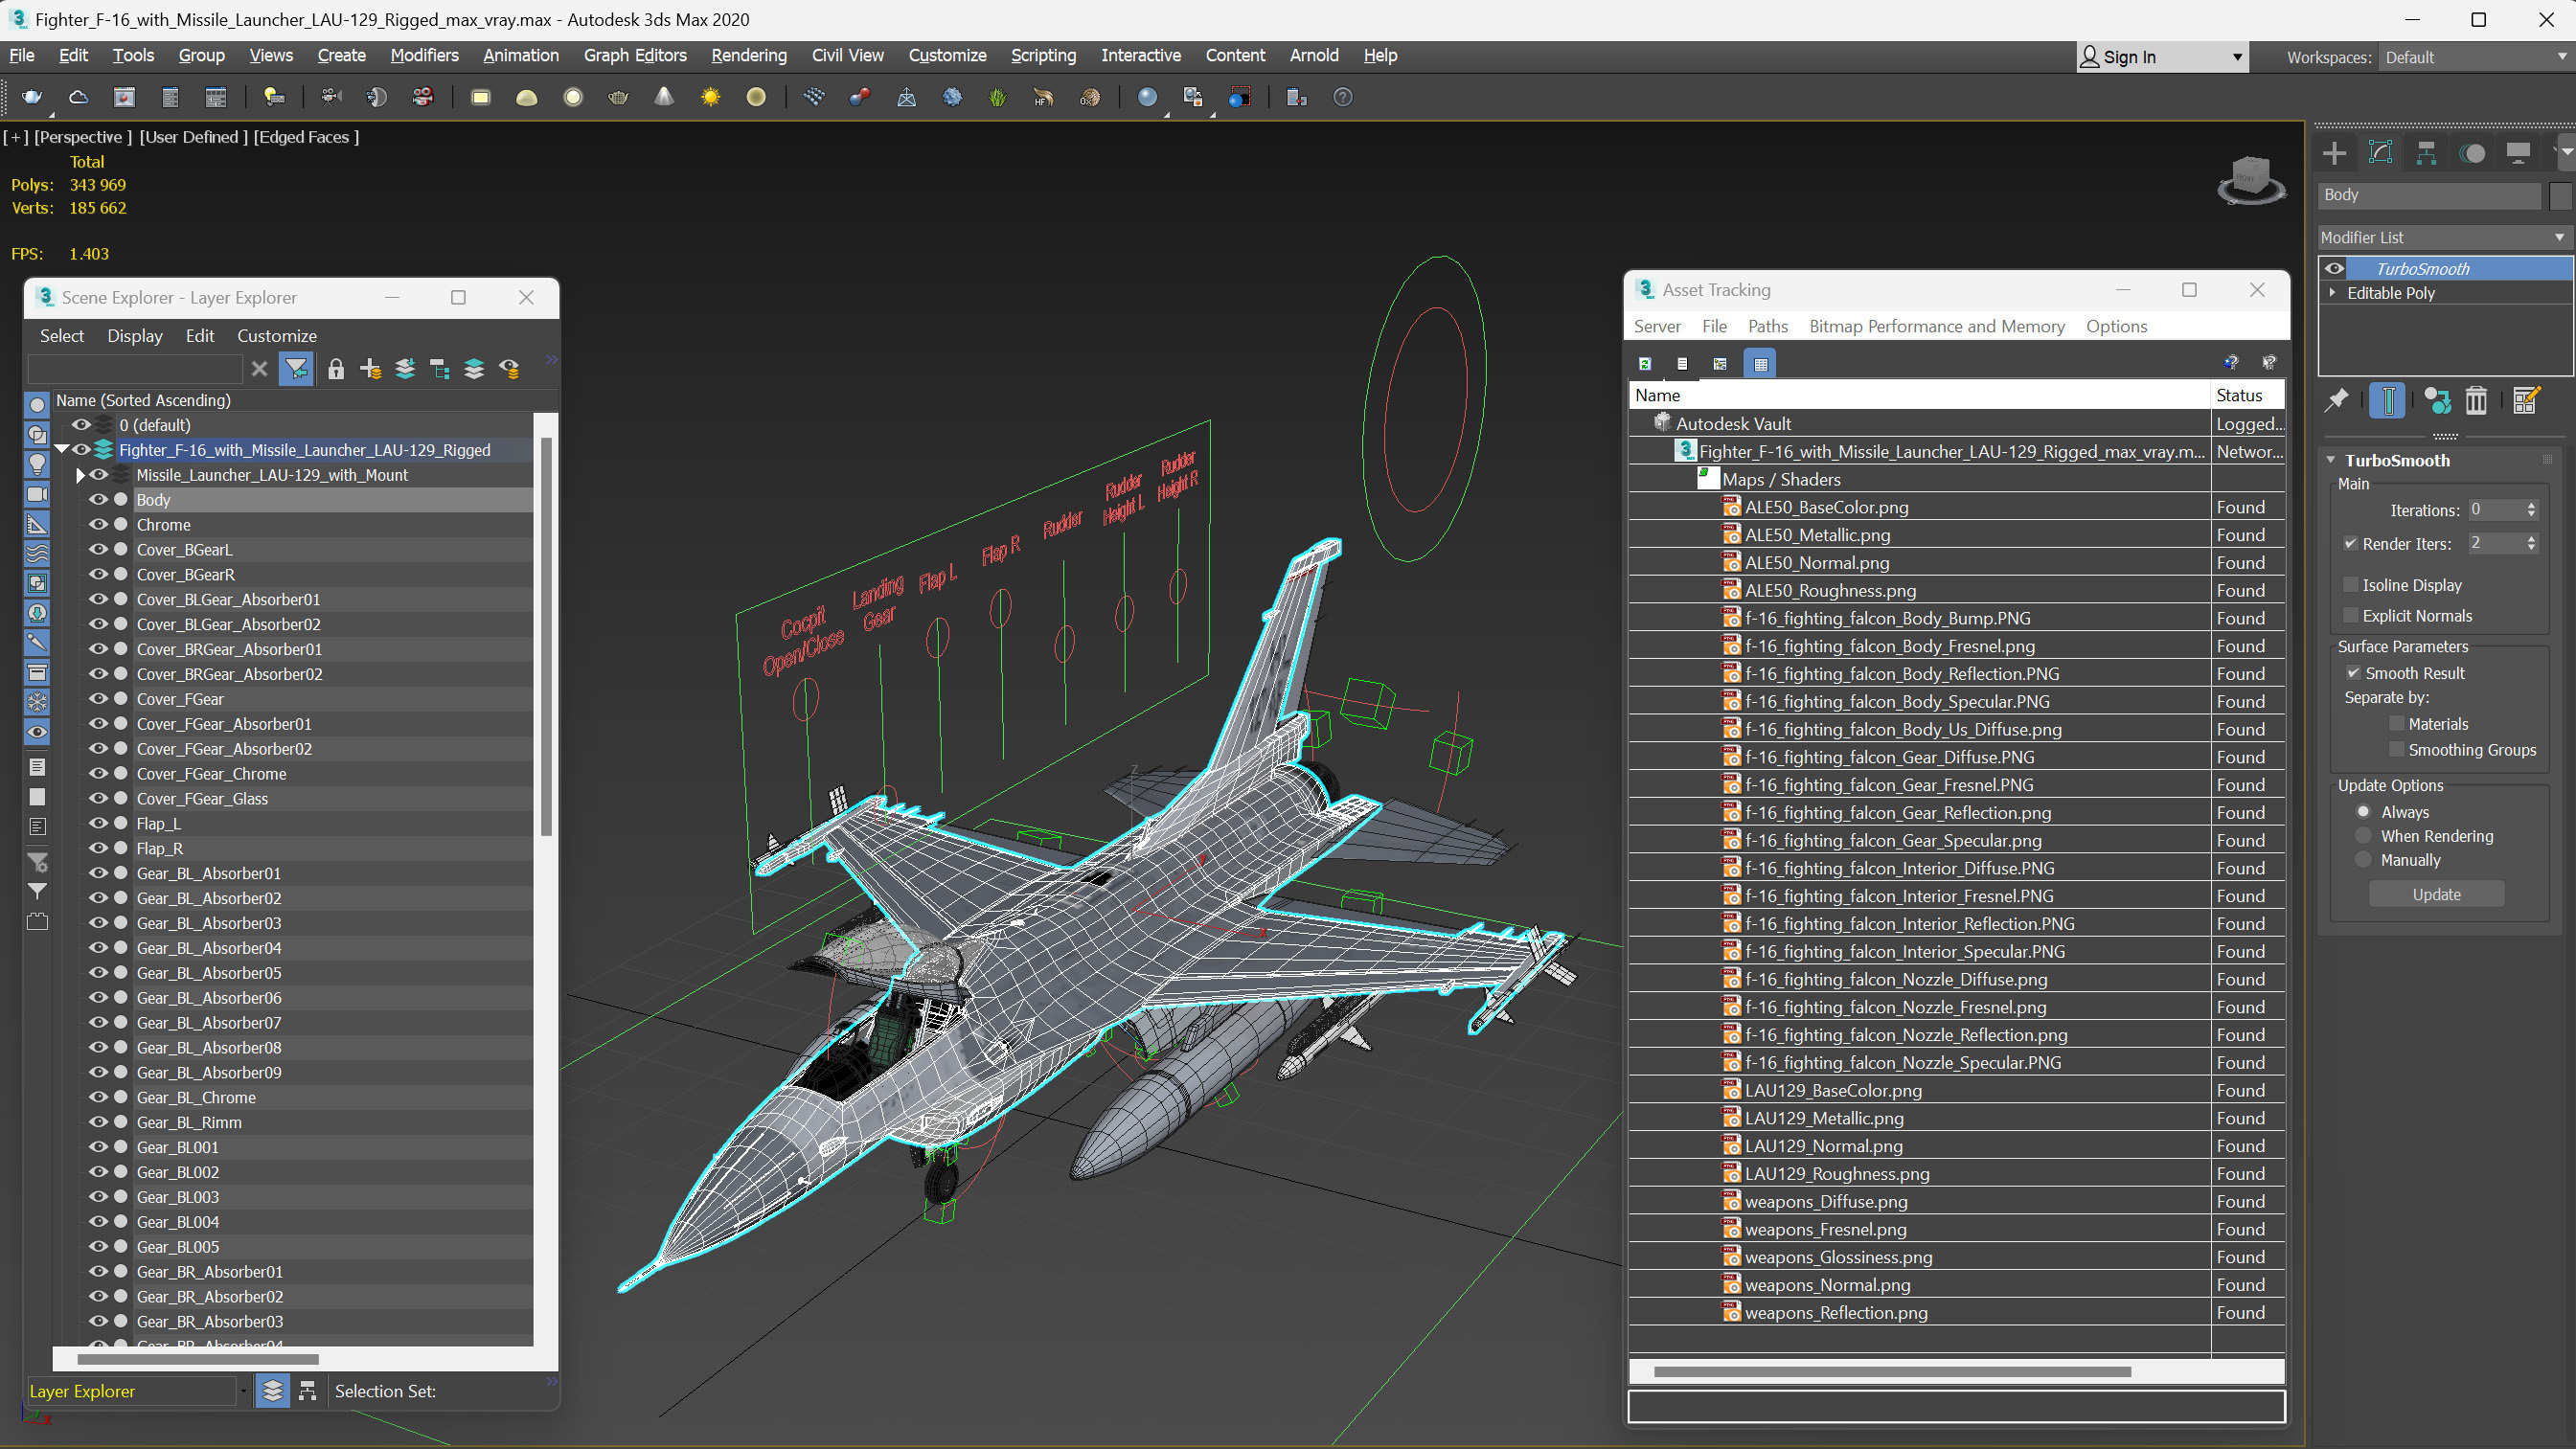This screenshot has width=2576, height=1449.
Task: Click Configure Modifier Sets icon
Action: point(2526,401)
